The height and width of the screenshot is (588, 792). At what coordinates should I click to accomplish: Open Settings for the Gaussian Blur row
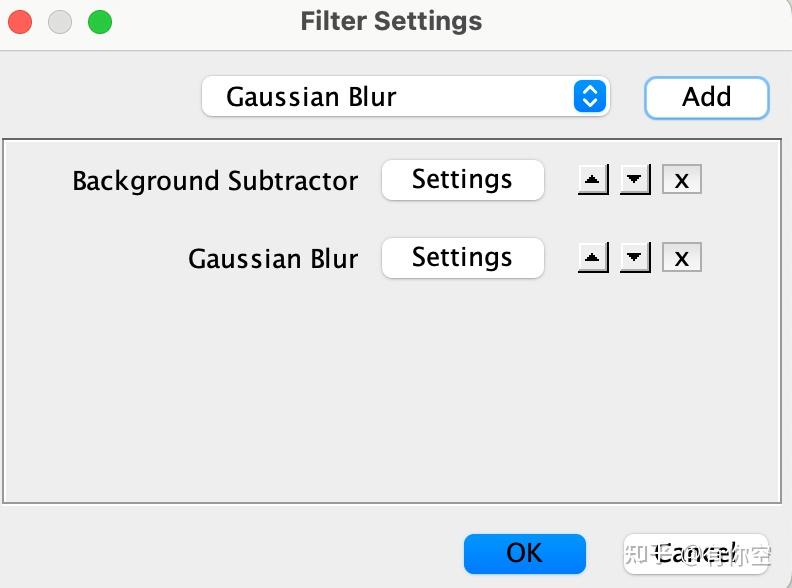click(x=462, y=258)
